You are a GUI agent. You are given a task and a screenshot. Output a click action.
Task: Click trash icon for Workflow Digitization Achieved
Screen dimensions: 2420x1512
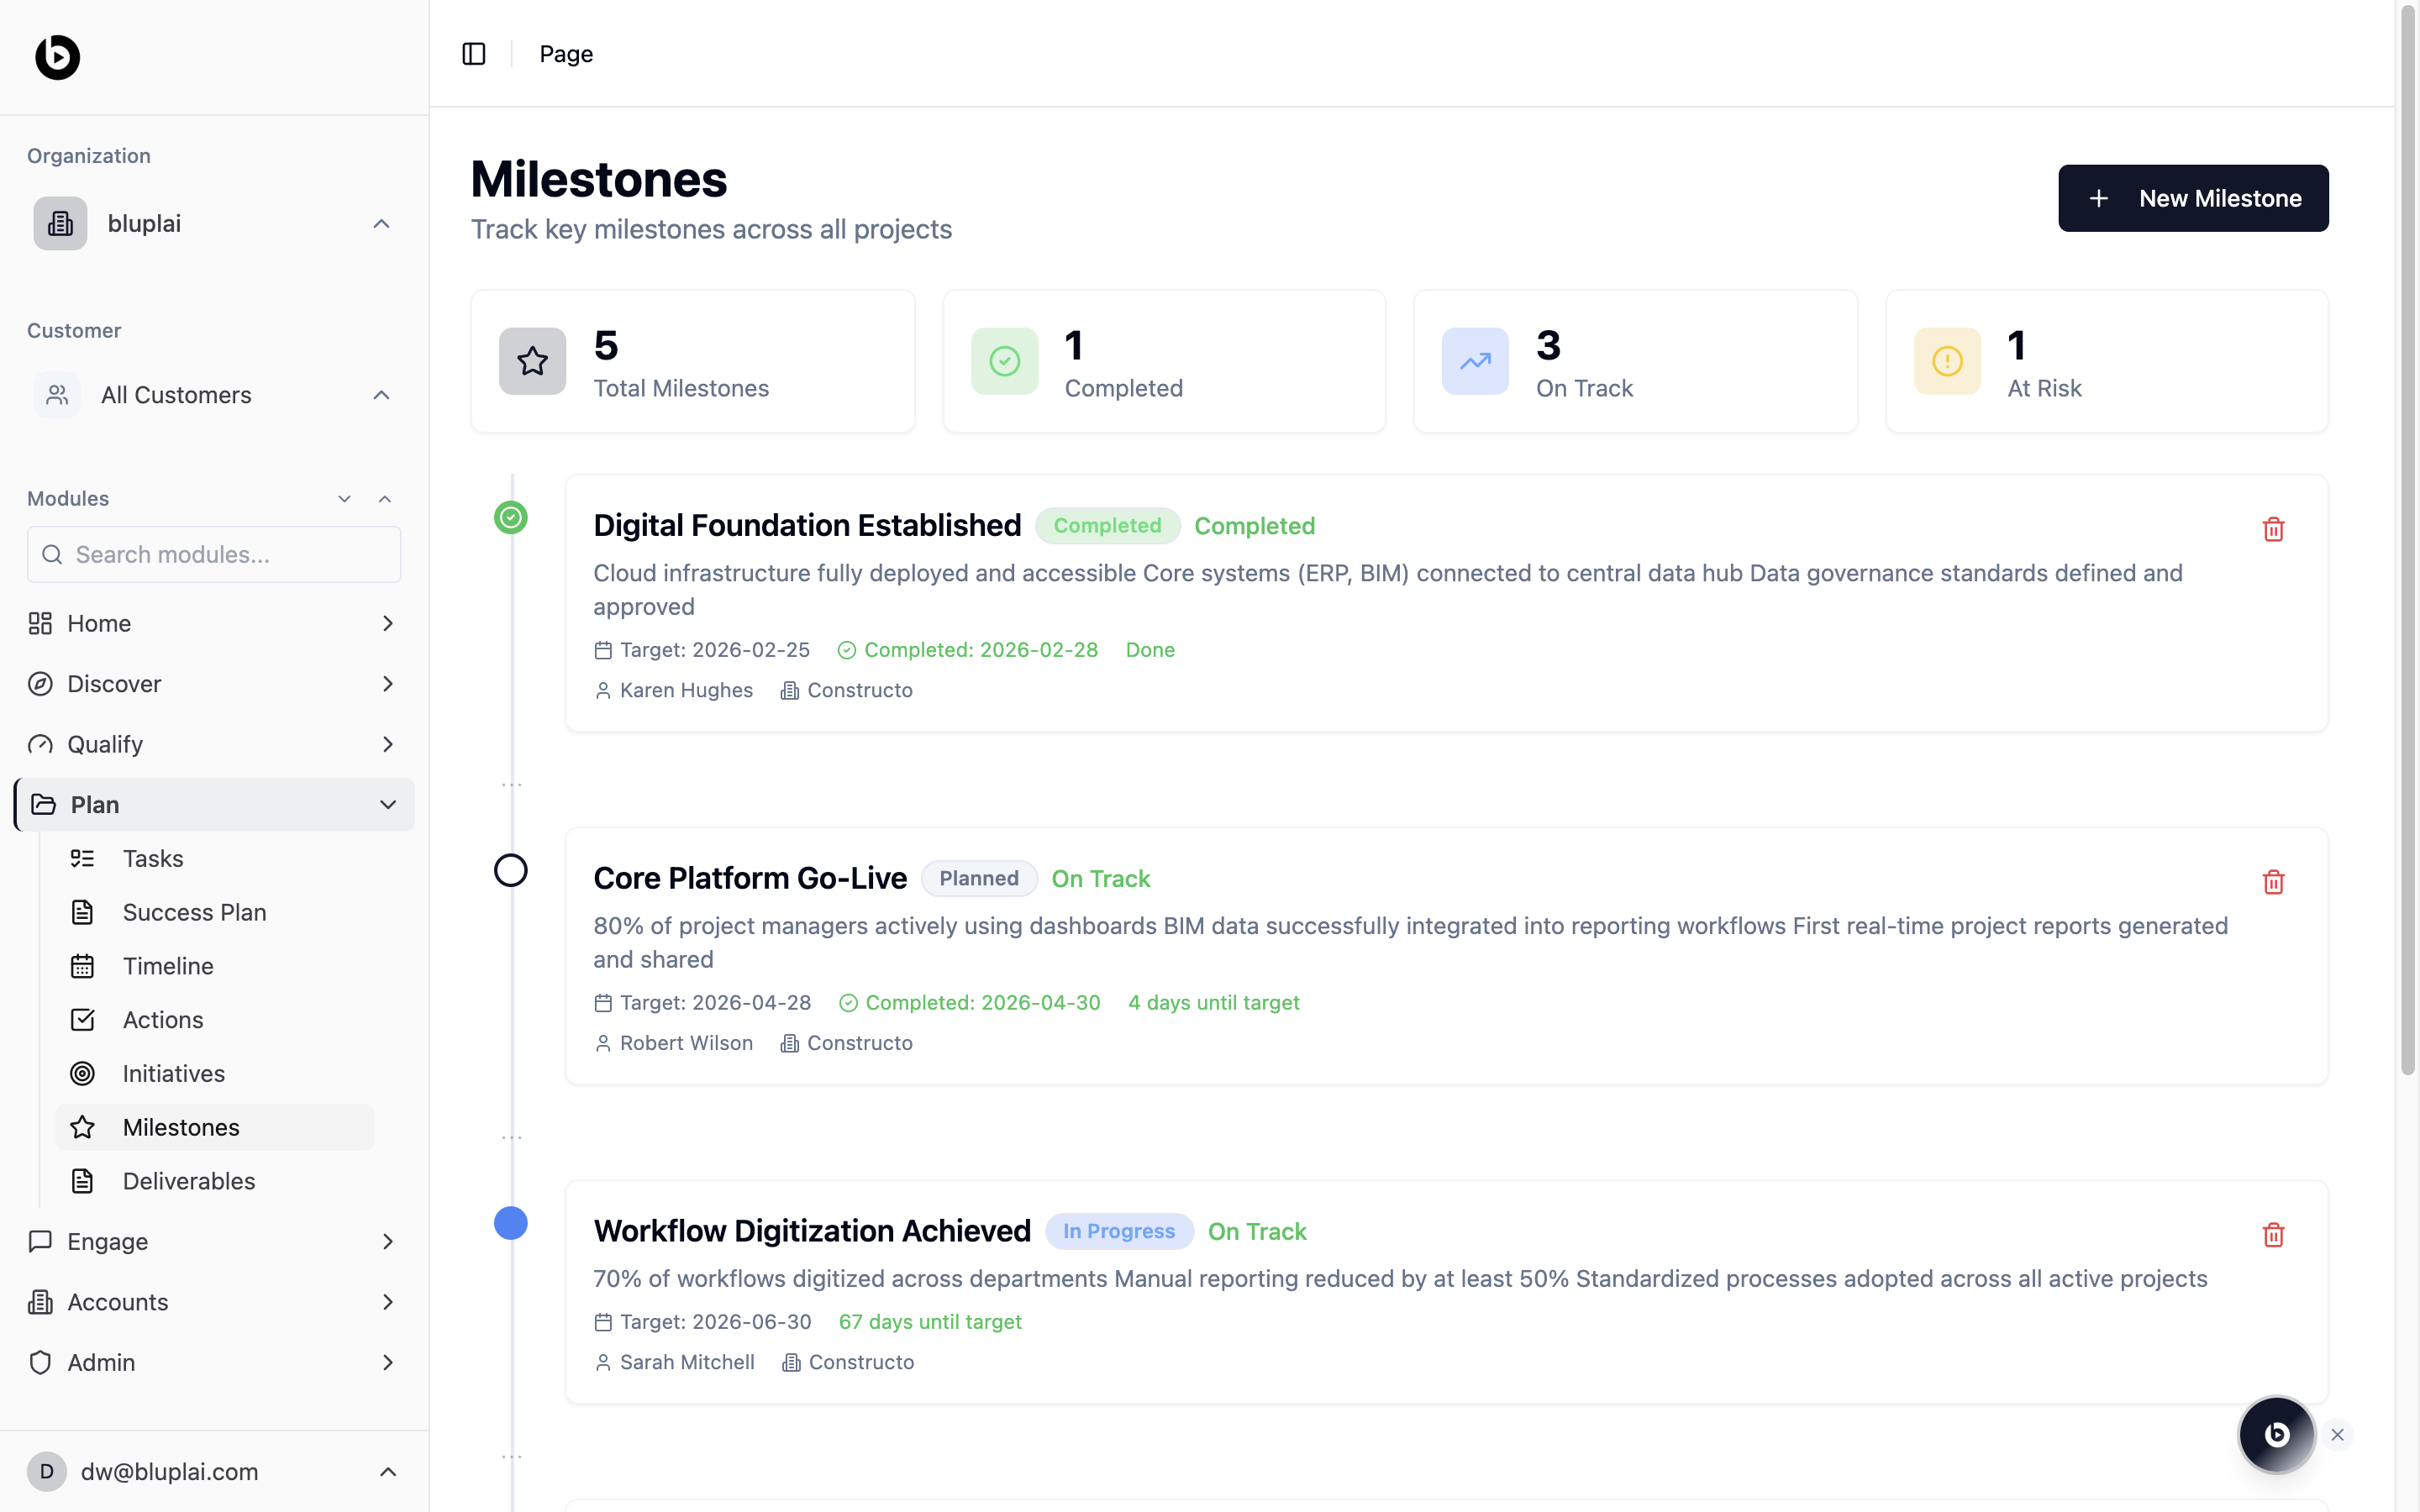pos(2273,1235)
